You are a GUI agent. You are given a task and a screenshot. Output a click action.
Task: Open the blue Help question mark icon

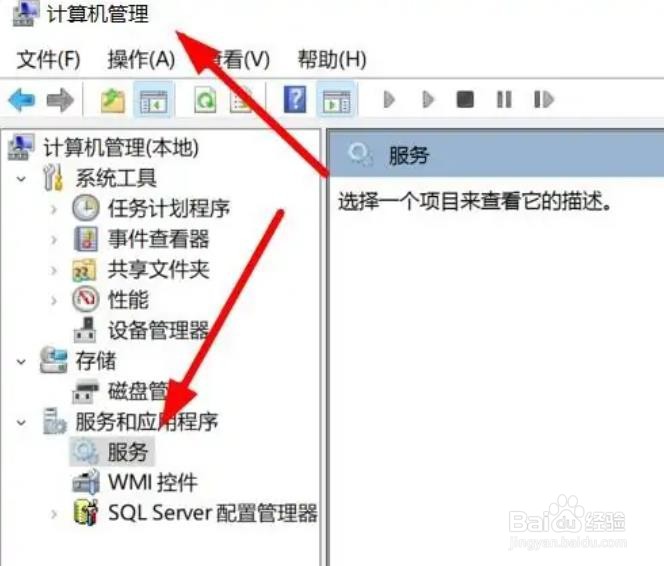(295, 99)
